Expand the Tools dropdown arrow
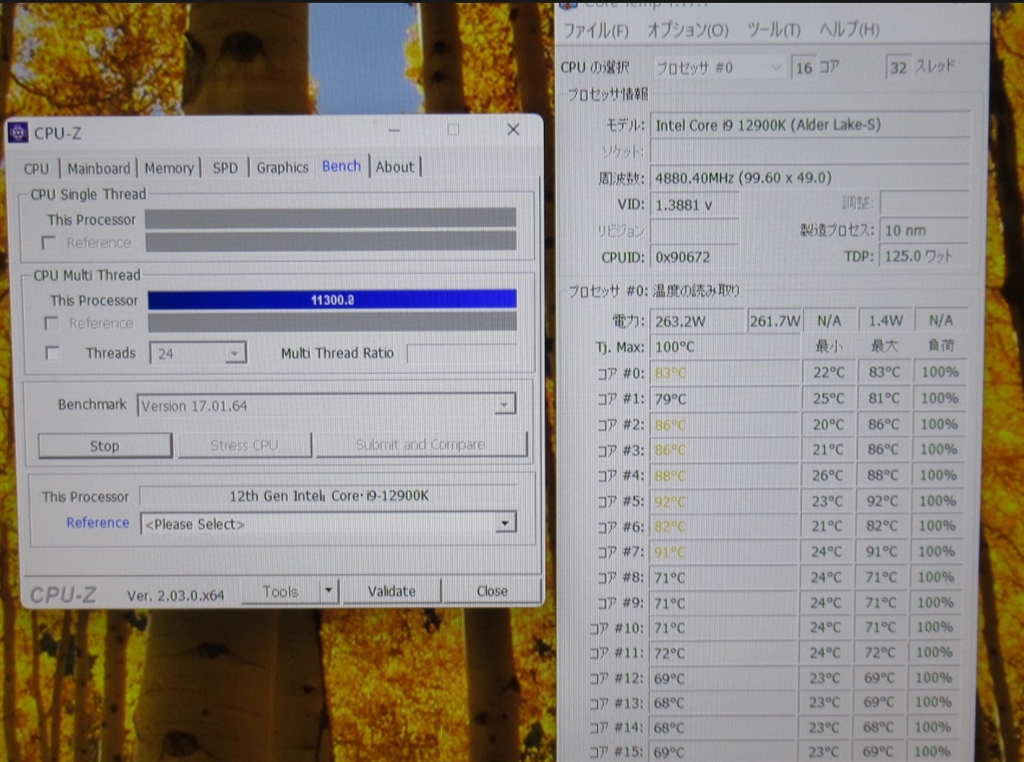1024x762 pixels. [x=328, y=591]
